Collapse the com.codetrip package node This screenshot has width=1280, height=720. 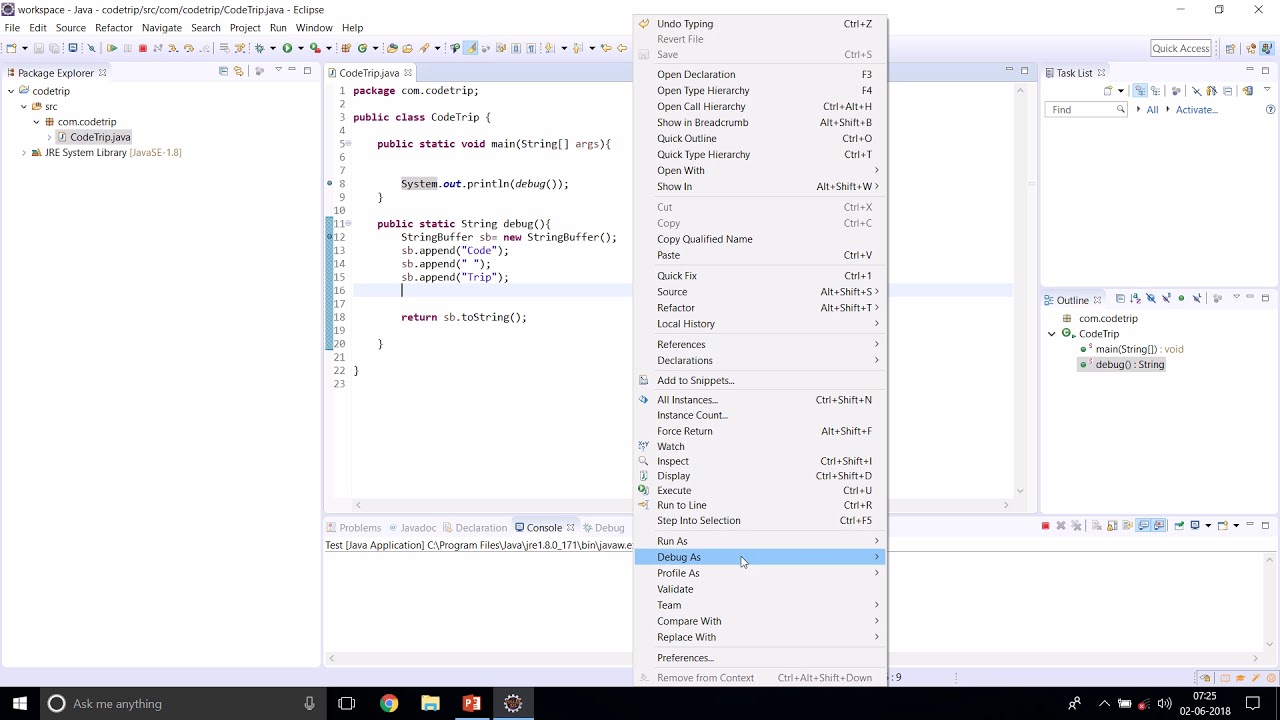click(36, 122)
